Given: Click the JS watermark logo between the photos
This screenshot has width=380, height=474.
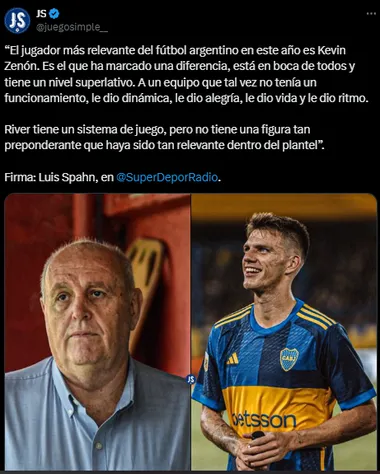Looking at the screenshot, I should tap(191, 379).
